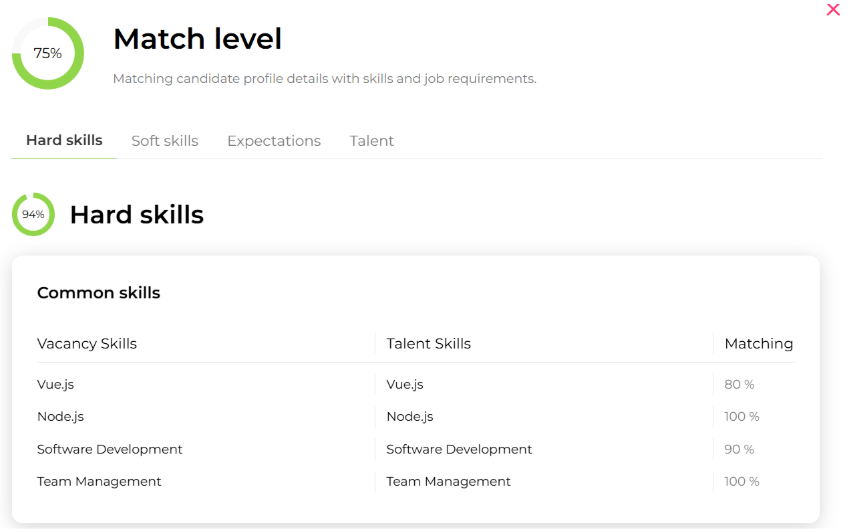Click the matching profile description text
The image size is (862, 532).
324,79
